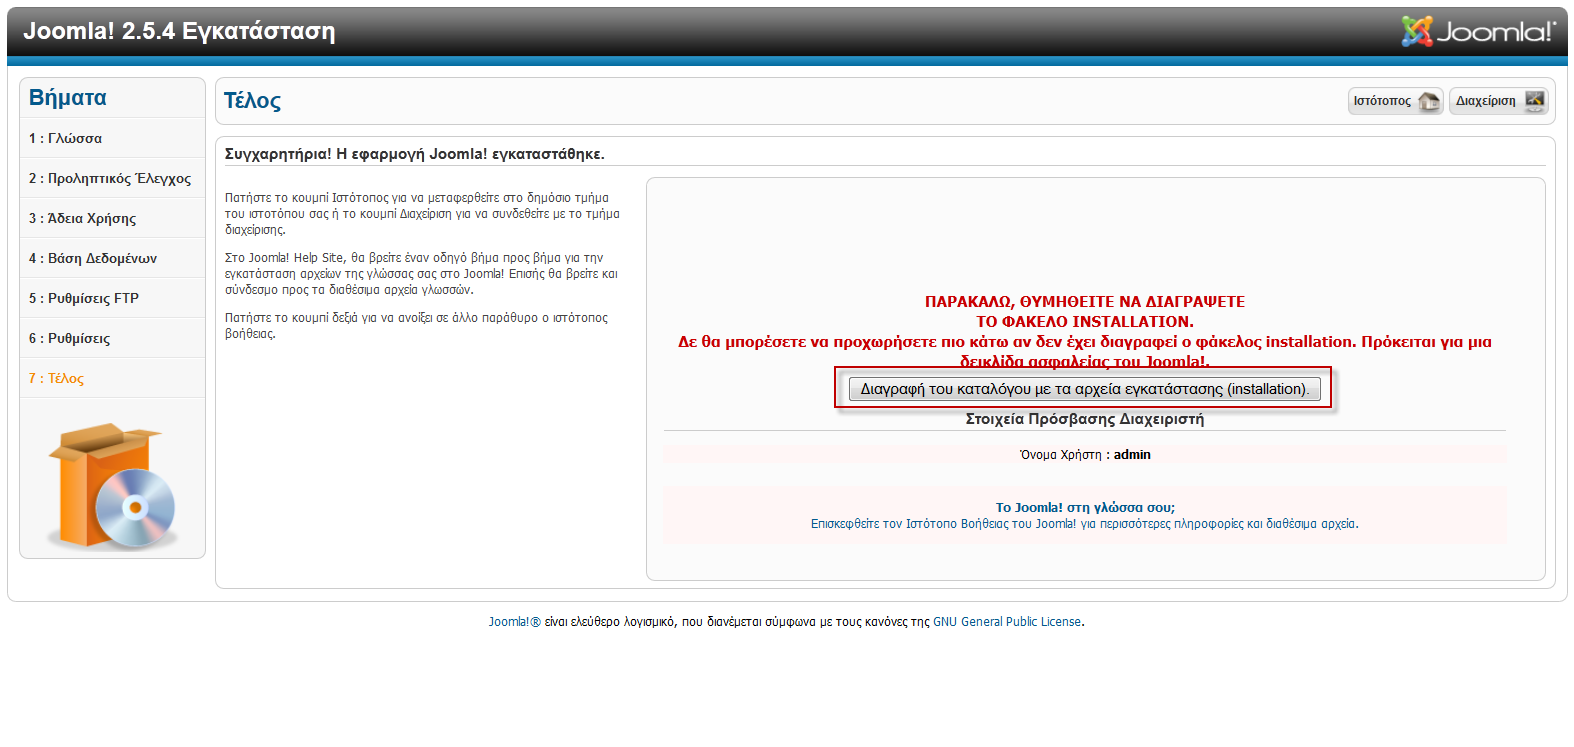Open the Joomla!® footer link

(514, 622)
